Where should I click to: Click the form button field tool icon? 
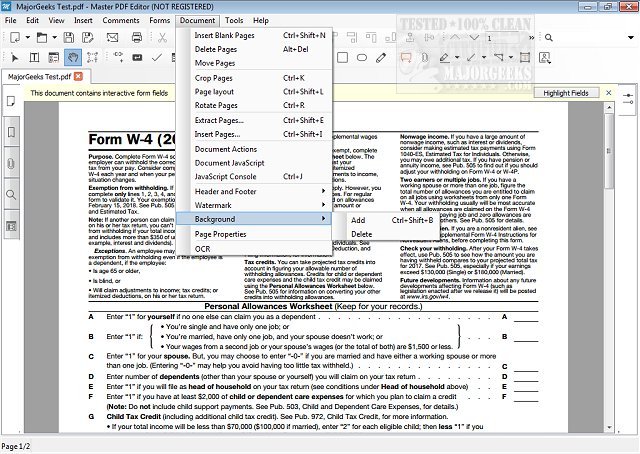(x=138, y=58)
